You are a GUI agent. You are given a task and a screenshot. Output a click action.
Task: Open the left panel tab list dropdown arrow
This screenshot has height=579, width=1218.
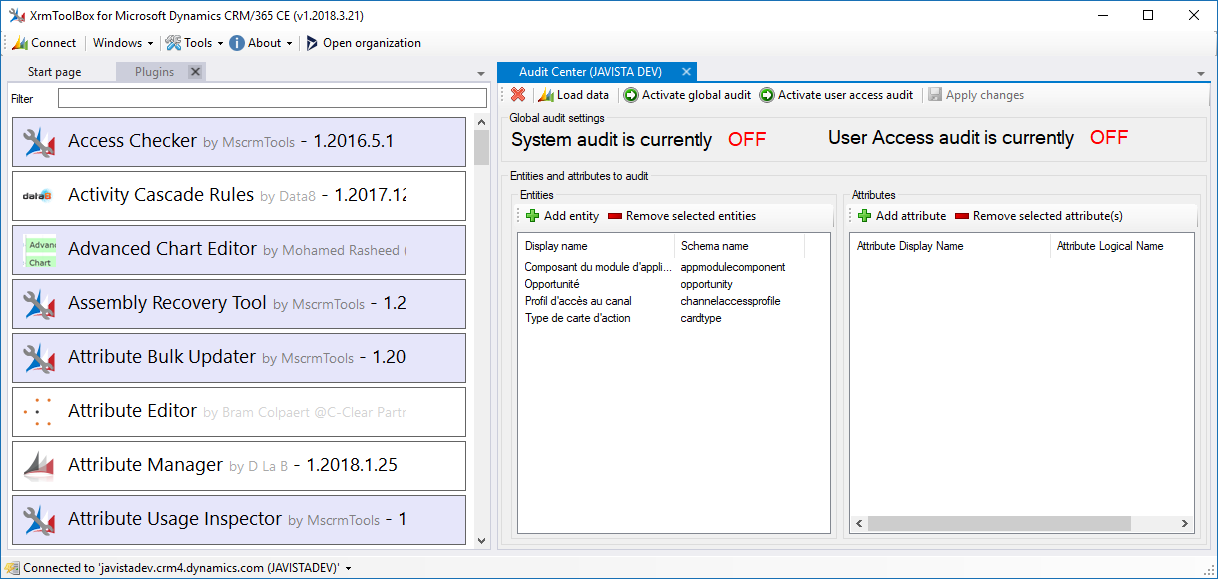point(482,73)
